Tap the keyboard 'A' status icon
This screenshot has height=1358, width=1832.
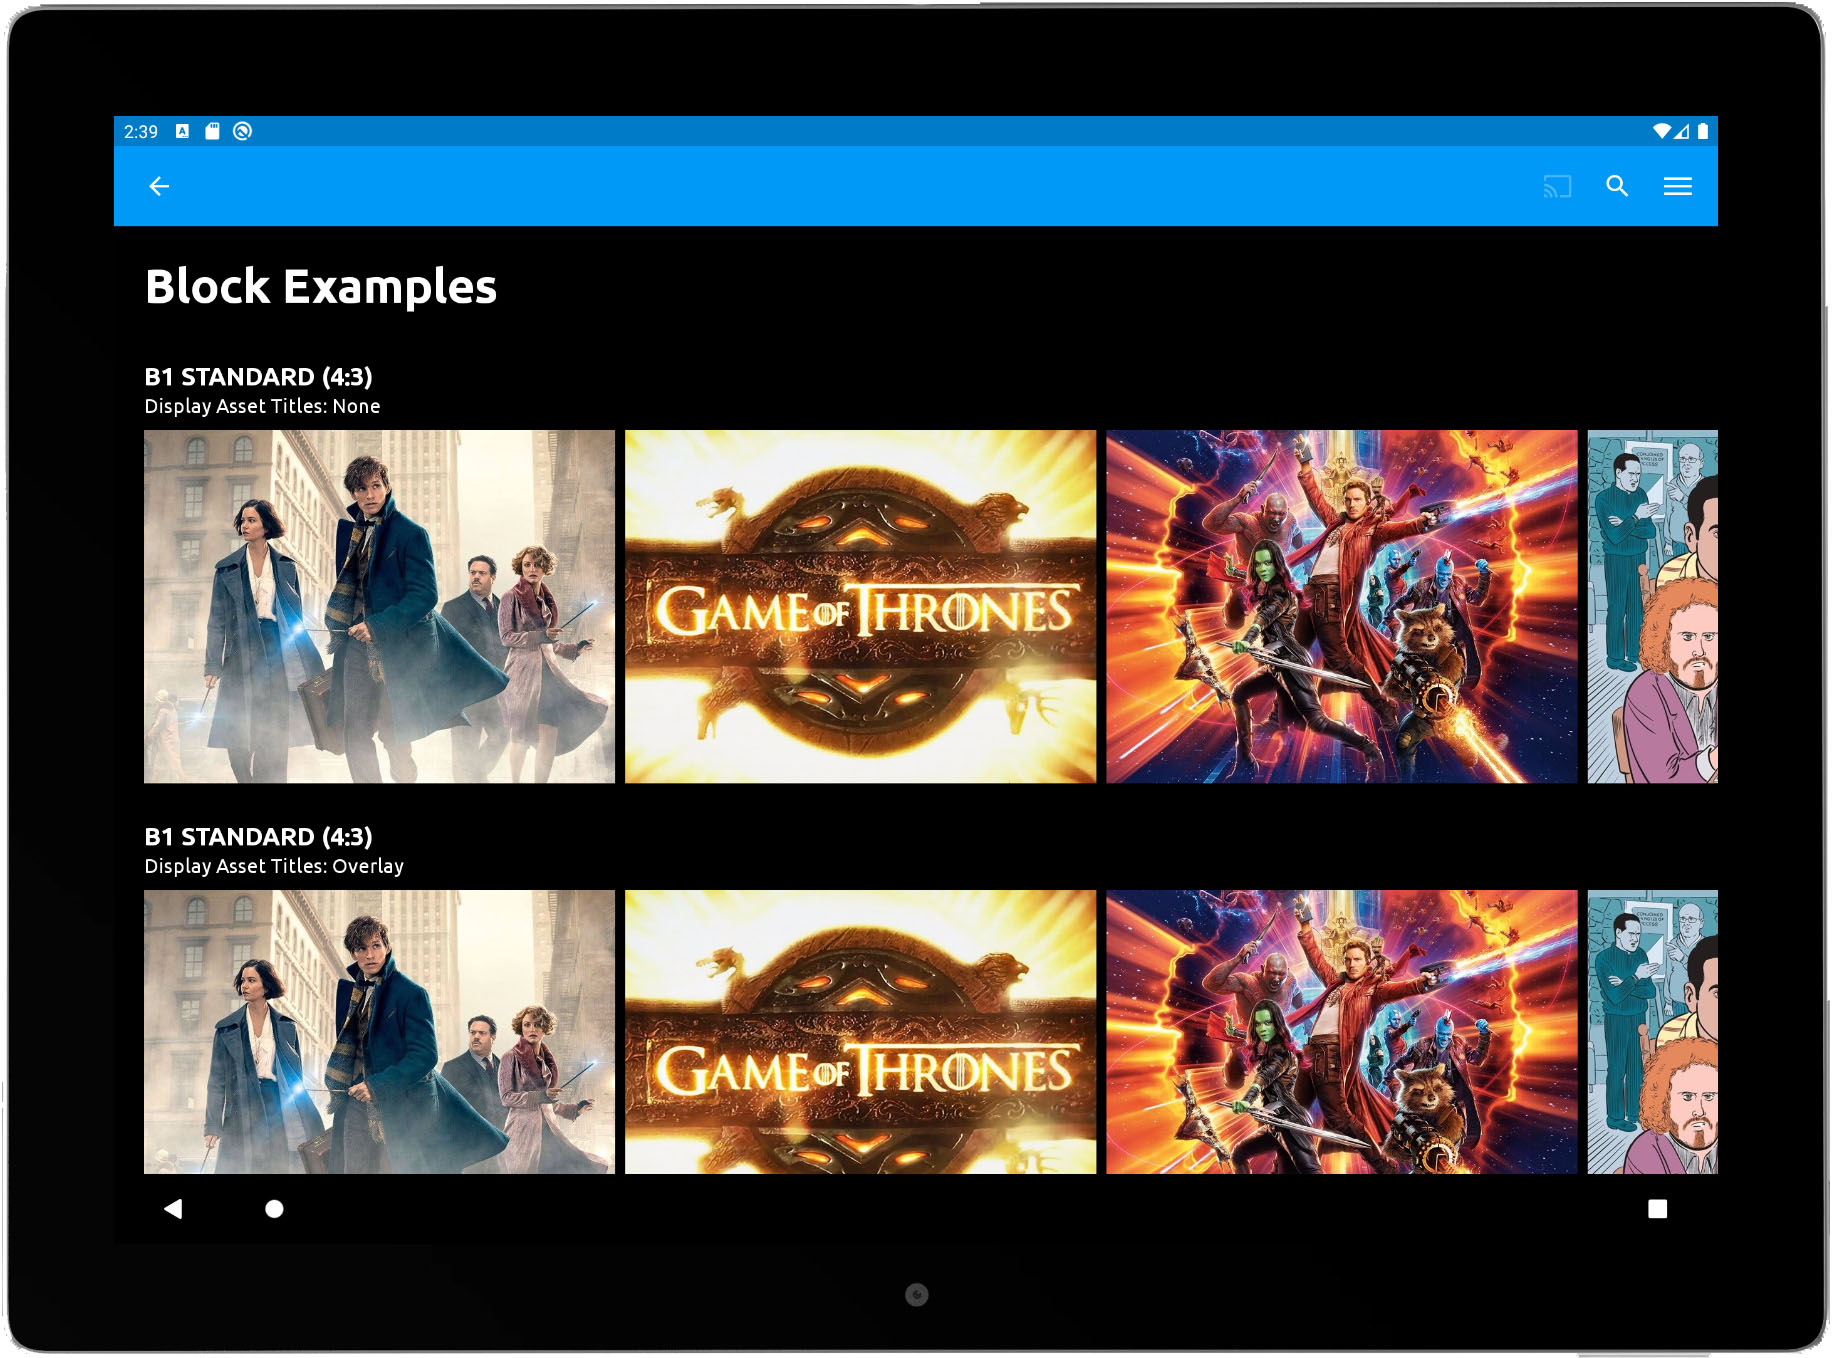(x=182, y=131)
